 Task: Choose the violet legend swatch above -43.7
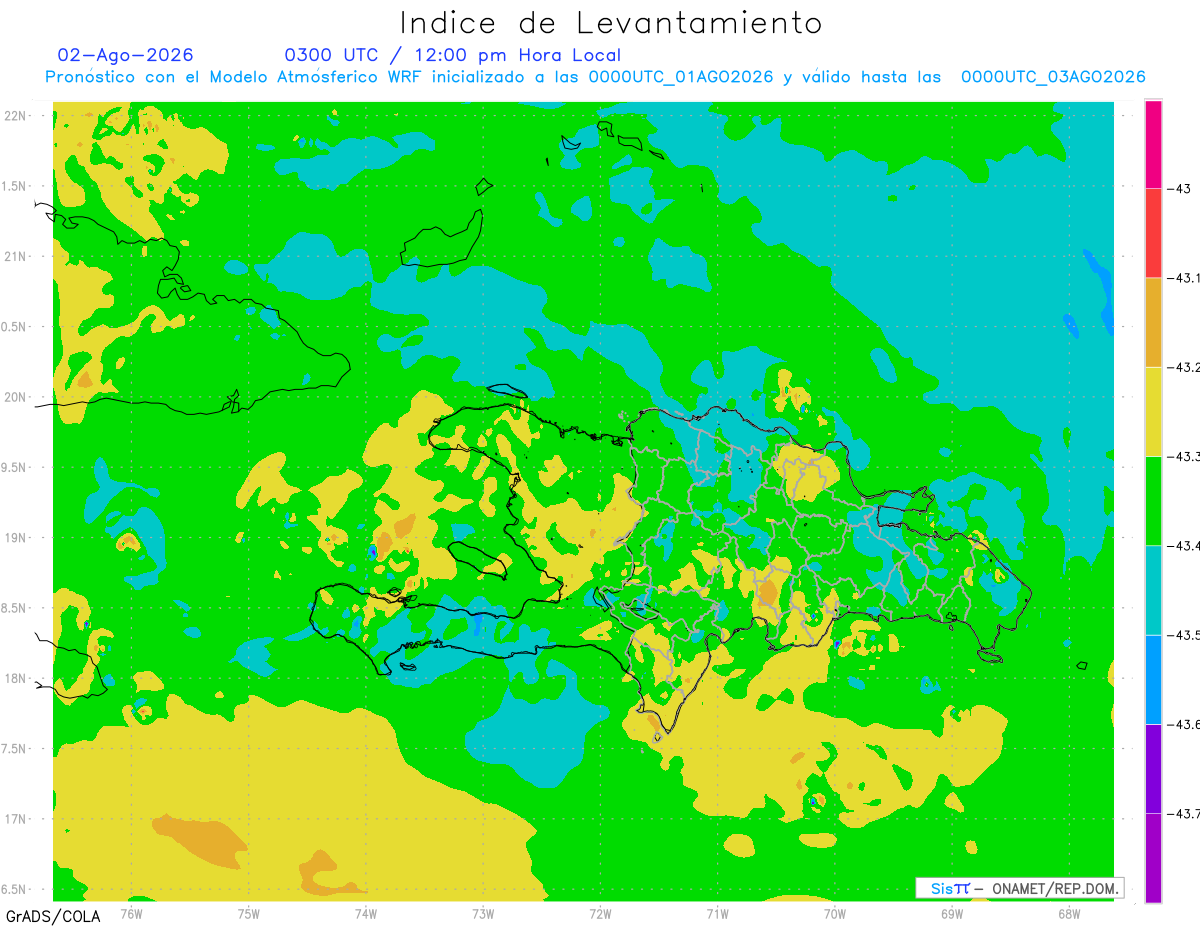1153,768
